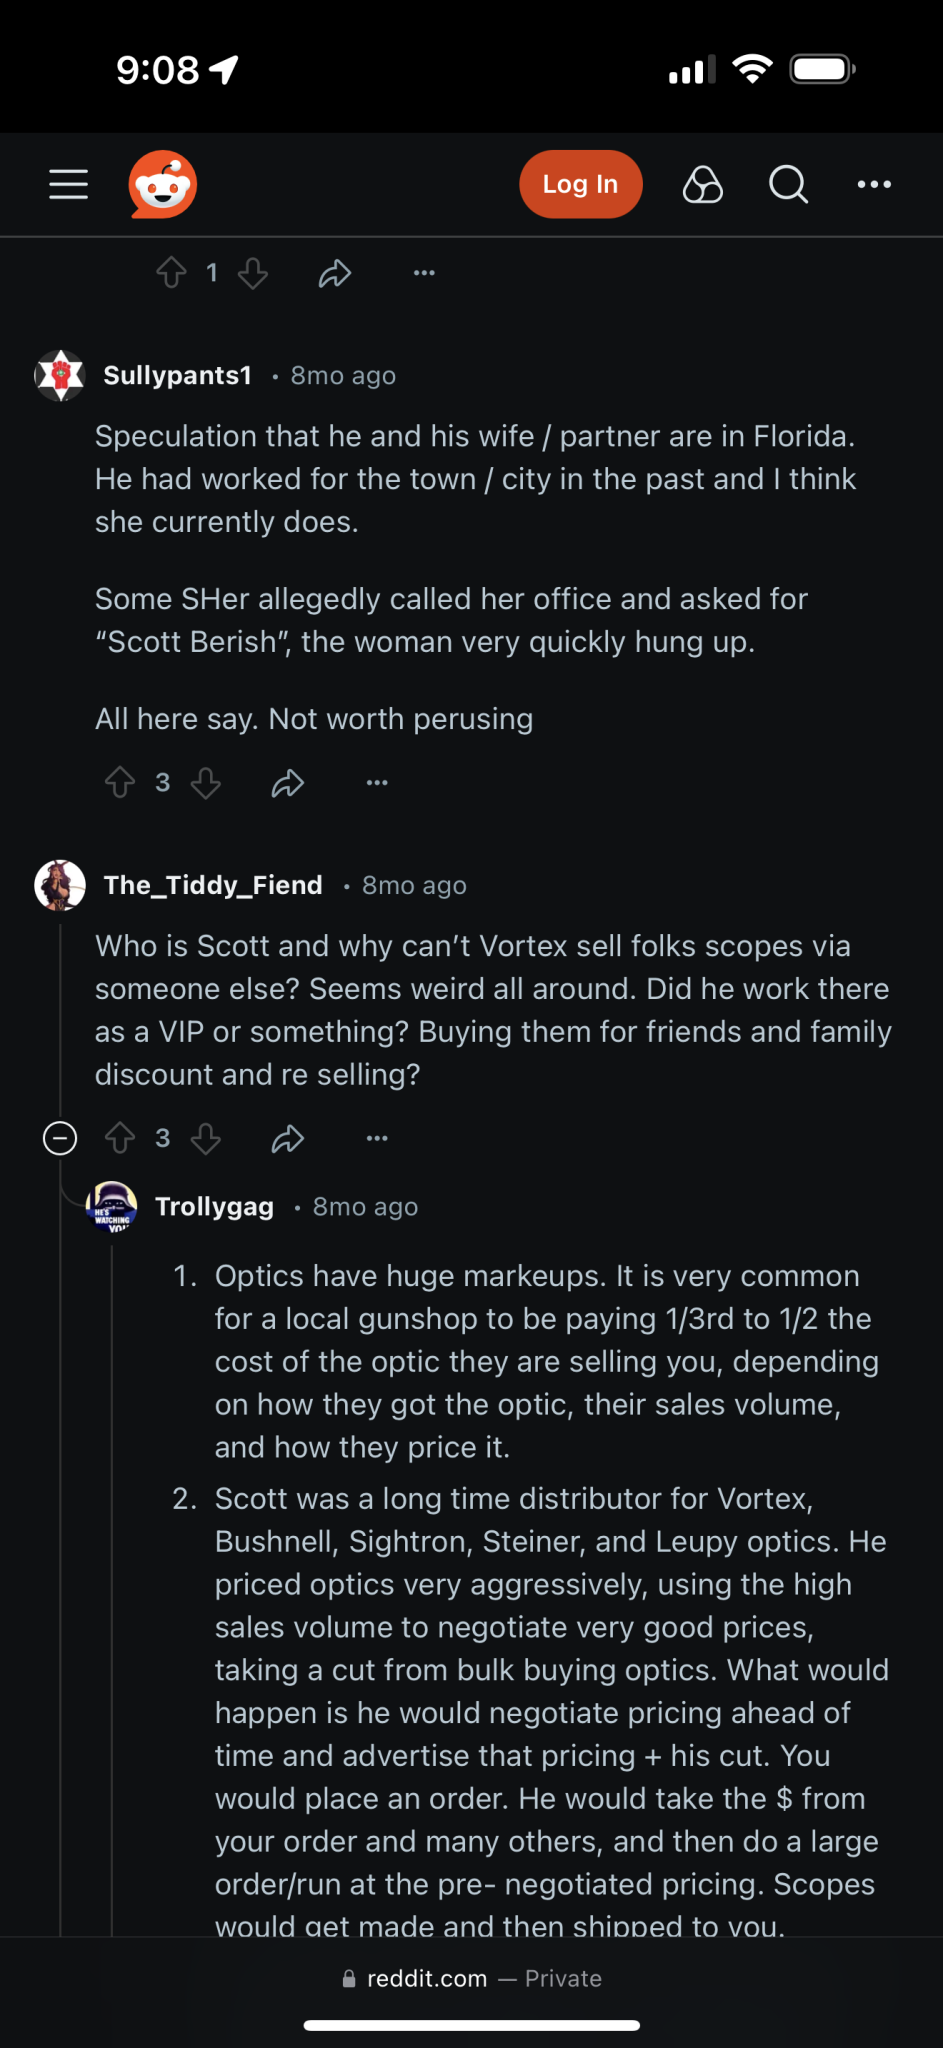943x2048 pixels.
Task: Upvote Sullypants1's comment
Action: coord(120,782)
